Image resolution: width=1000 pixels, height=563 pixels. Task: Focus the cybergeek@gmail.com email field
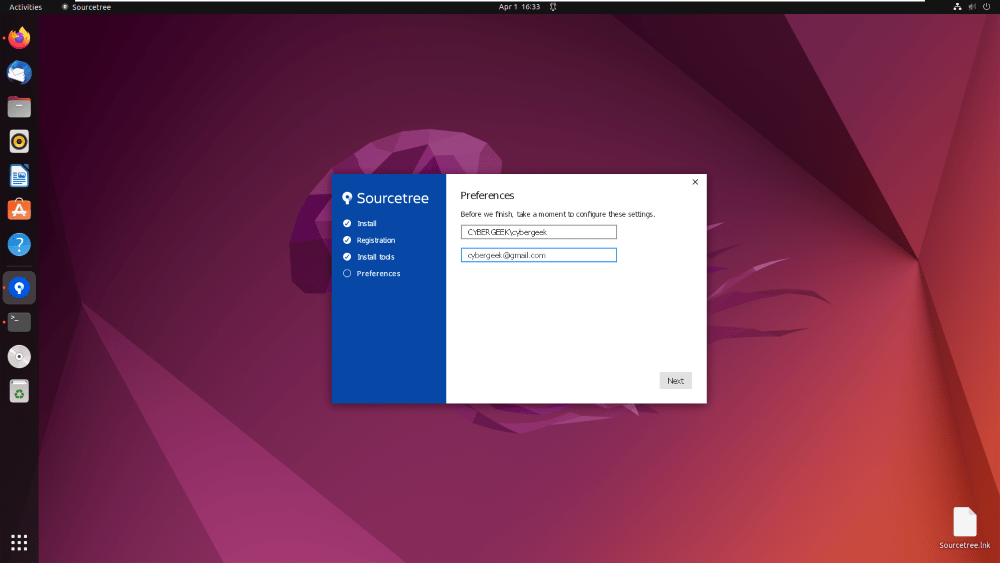tap(539, 255)
